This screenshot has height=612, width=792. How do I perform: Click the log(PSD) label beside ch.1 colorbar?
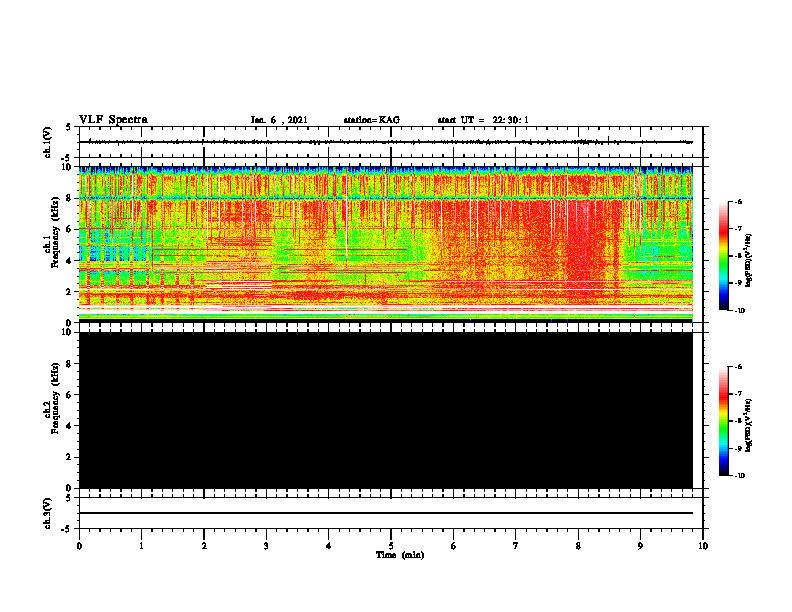(x=749, y=260)
